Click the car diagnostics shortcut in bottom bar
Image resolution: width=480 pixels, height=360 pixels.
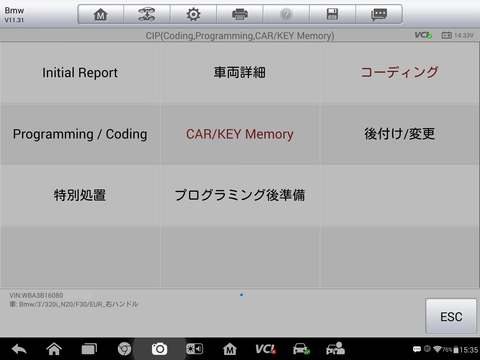point(301,349)
